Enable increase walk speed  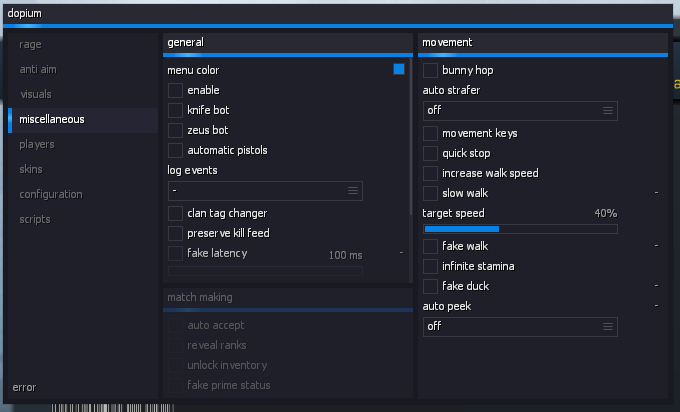point(430,173)
